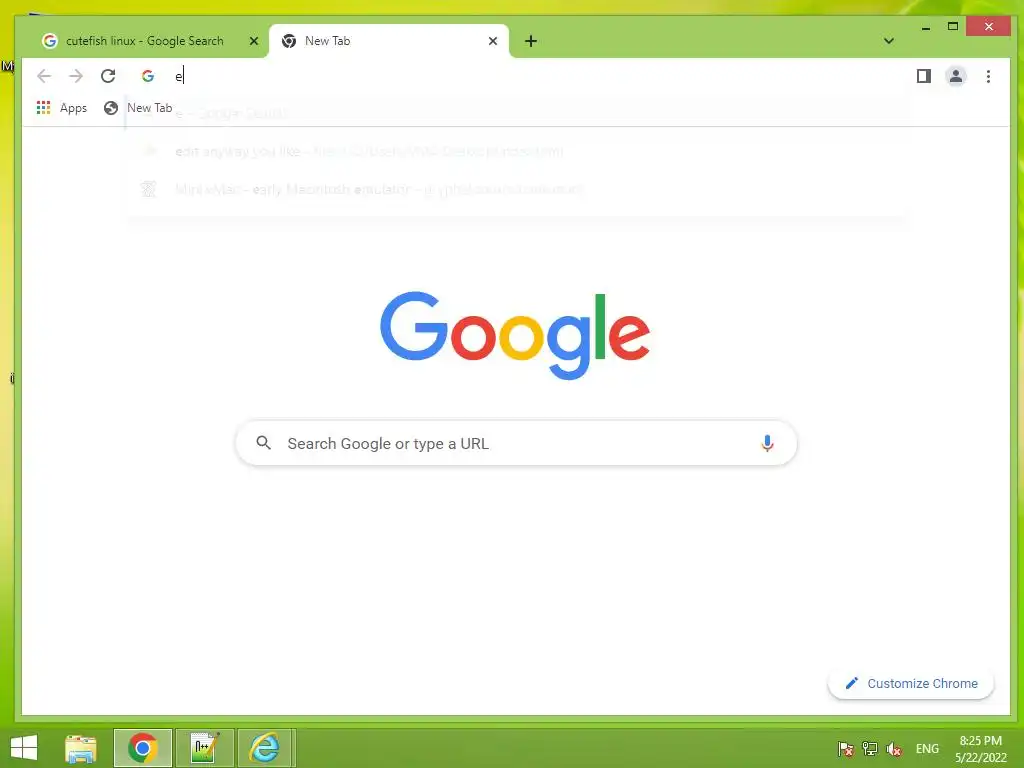Open the Windows Start menu
The height and width of the screenshot is (768, 1024).
point(24,748)
